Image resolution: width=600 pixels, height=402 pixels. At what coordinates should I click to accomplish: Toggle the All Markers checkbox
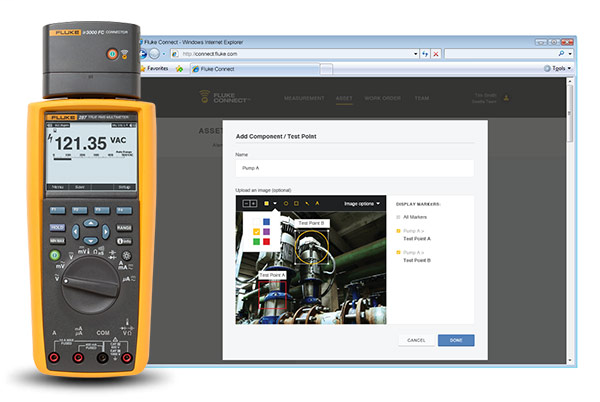coord(398,217)
